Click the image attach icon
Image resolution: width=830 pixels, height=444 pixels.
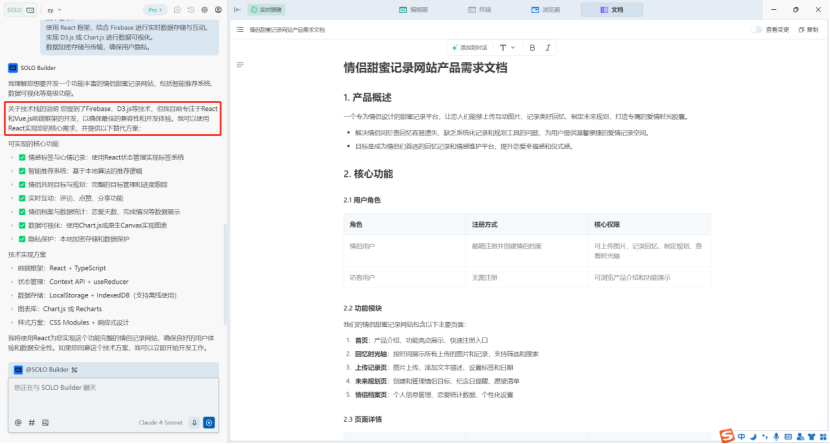(x=45, y=422)
